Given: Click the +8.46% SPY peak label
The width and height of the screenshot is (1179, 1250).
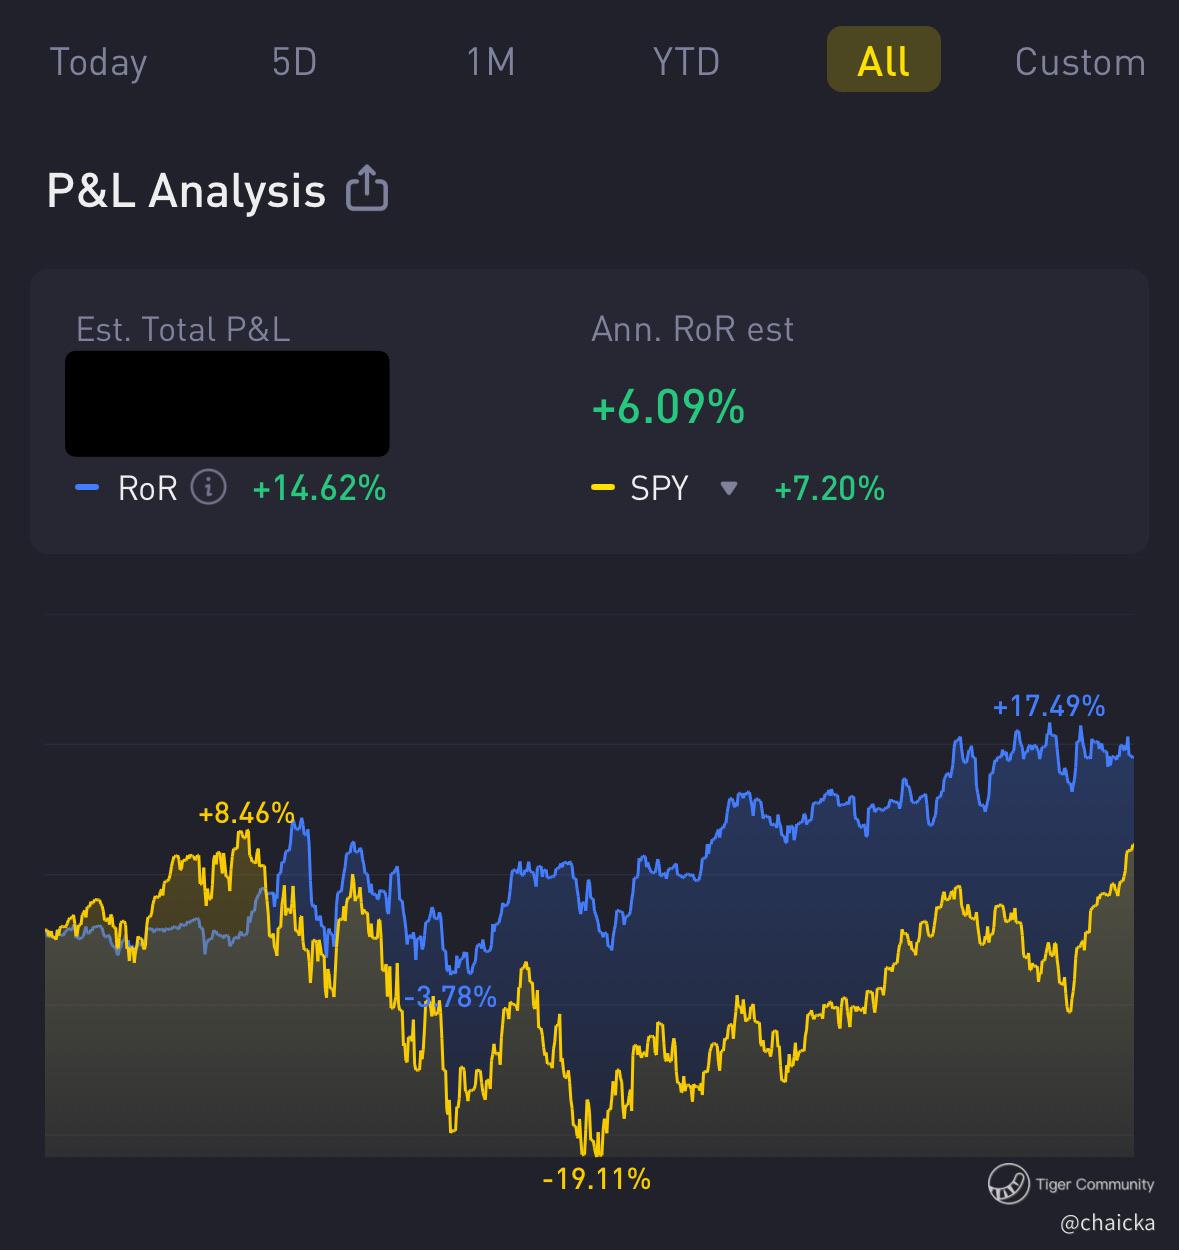Looking at the screenshot, I should point(246,813).
